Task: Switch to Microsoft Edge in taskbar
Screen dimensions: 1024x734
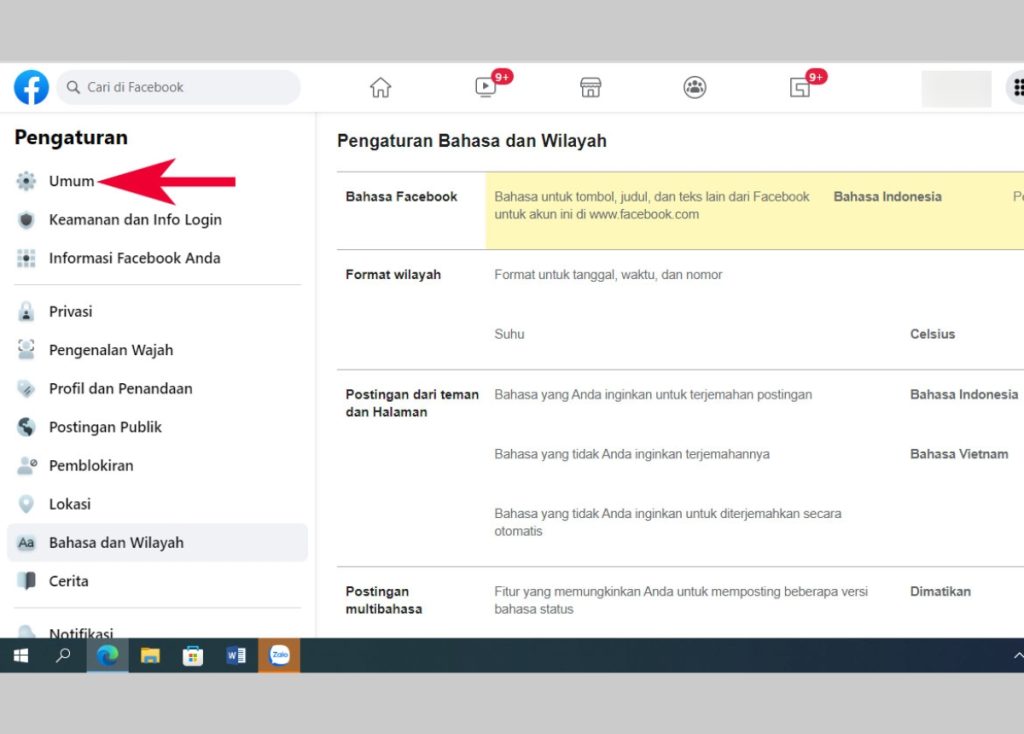Action: (107, 655)
